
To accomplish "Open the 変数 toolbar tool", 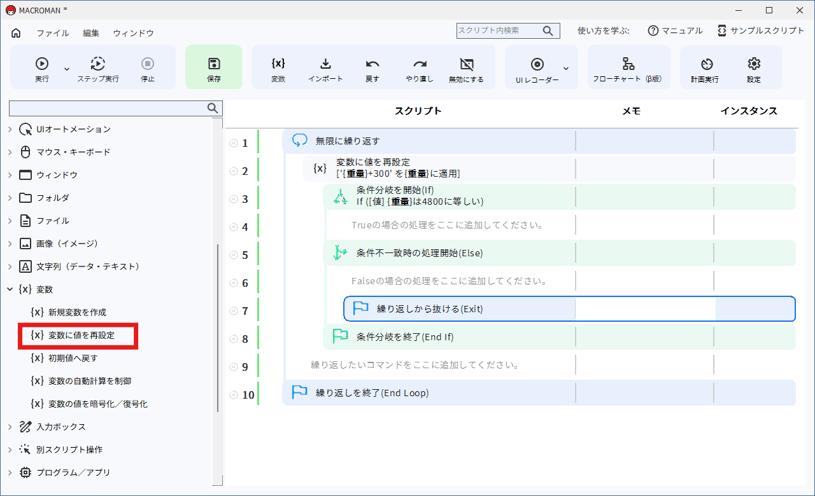I will pos(278,69).
